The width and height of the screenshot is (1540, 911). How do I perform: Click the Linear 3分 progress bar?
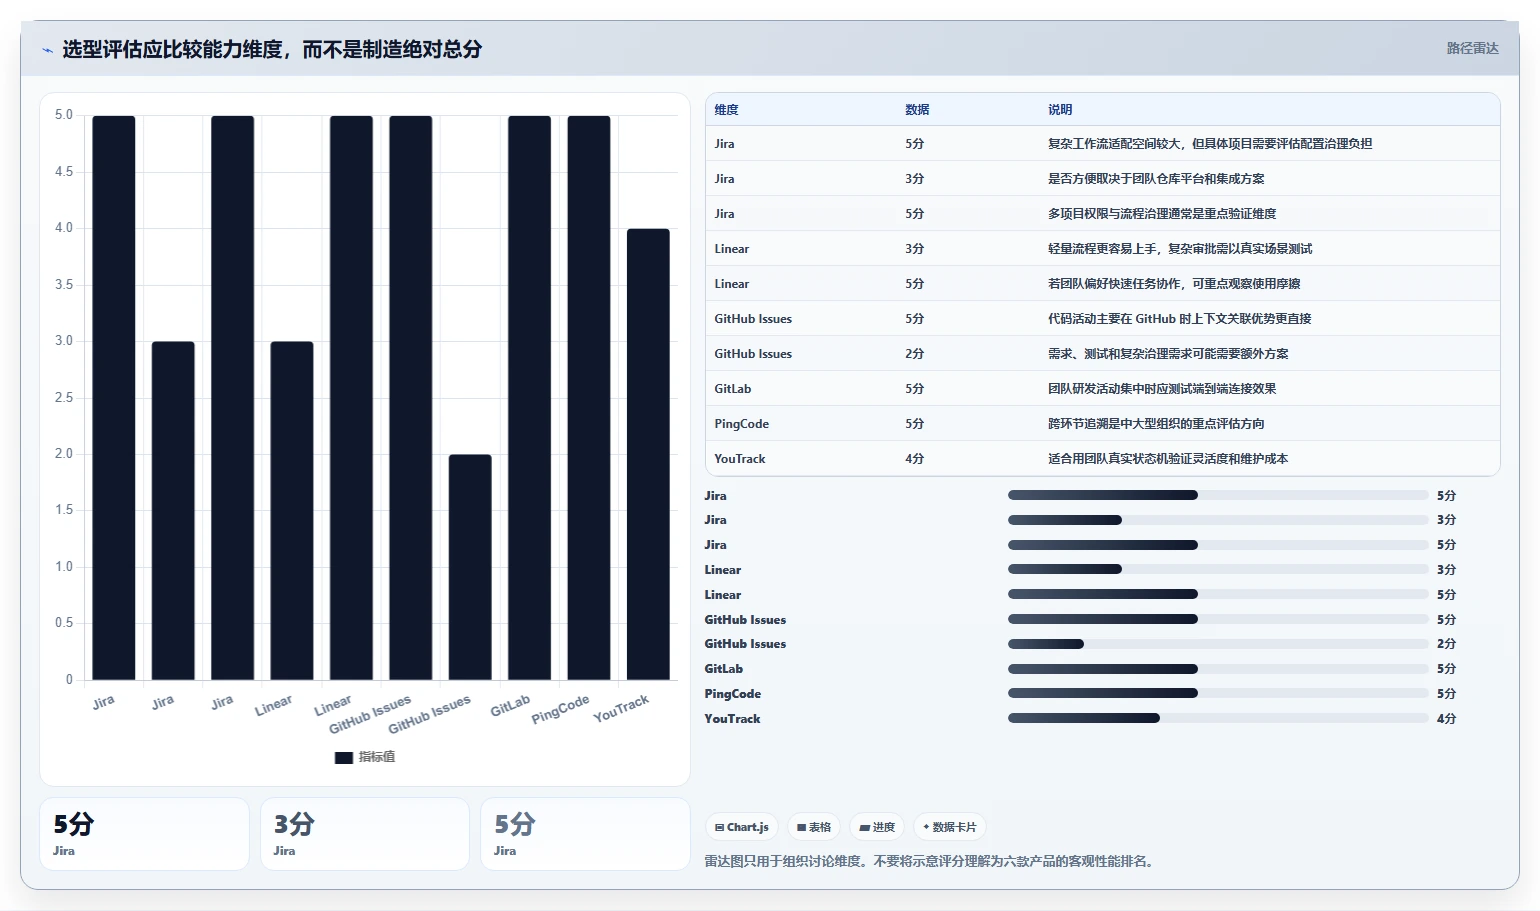pyautogui.click(x=1218, y=569)
